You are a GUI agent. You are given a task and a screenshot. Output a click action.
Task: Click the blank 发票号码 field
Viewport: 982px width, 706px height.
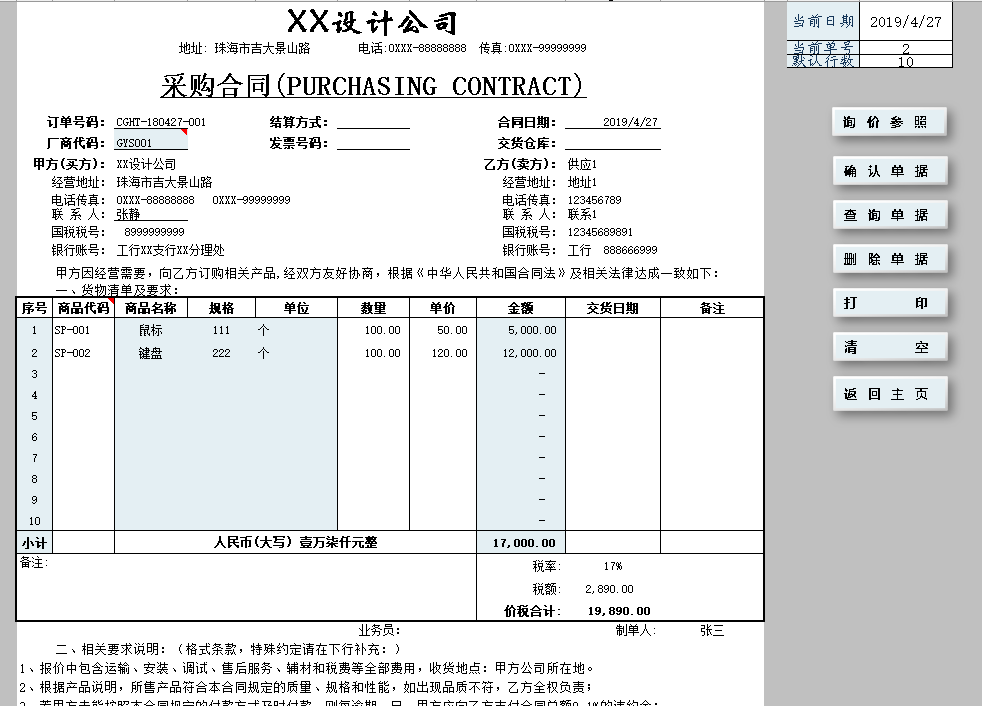tap(373, 143)
